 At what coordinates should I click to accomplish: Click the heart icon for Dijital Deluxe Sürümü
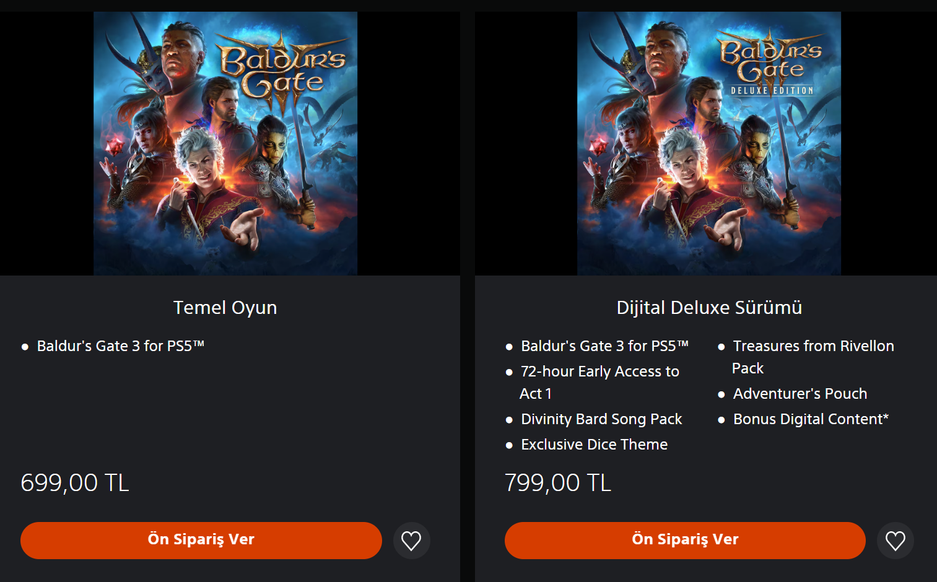coord(895,540)
